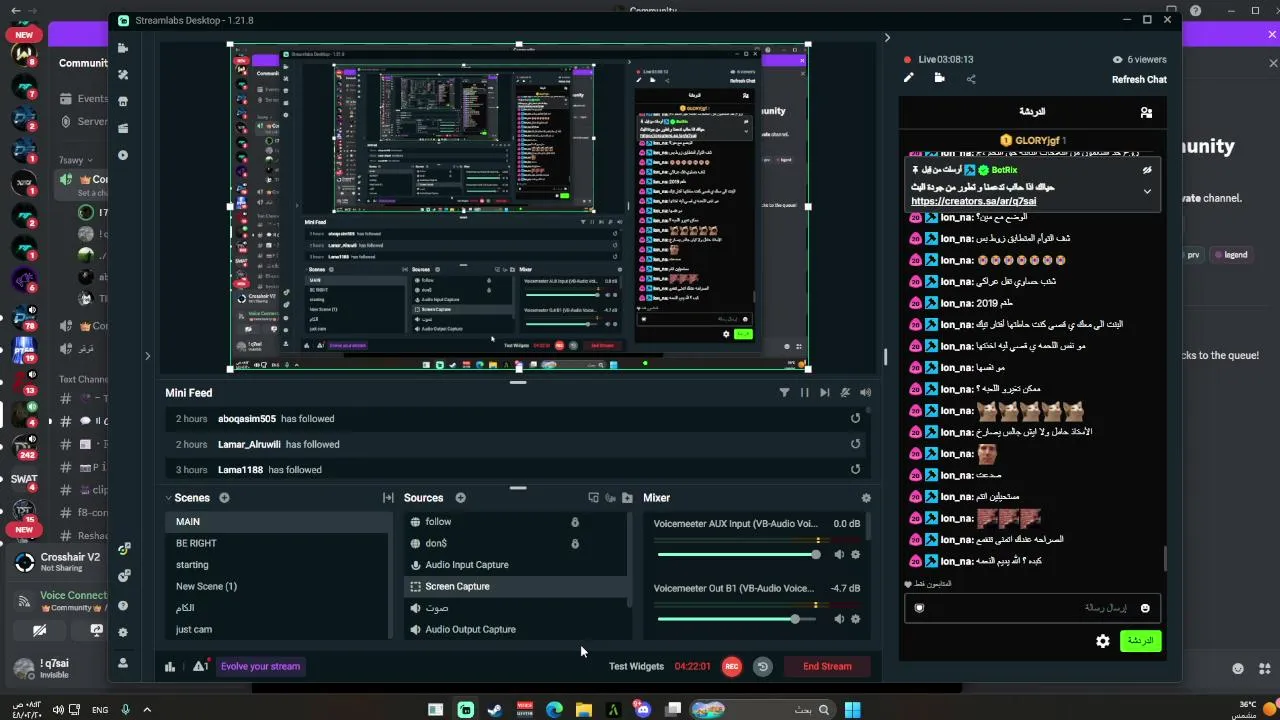Filter events in the Mini Feed
Image resolution: width=1280 pixels, height=720 pixels.
784,393
